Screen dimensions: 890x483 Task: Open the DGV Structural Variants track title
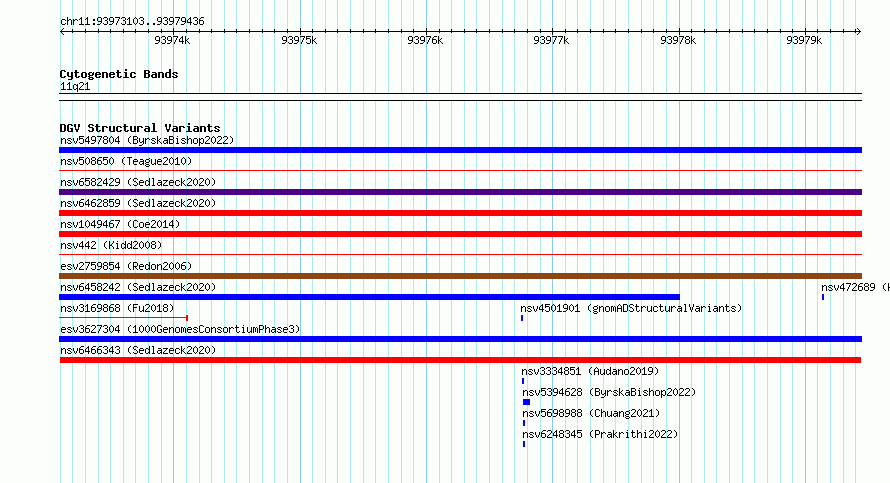[x=140, y=128]
